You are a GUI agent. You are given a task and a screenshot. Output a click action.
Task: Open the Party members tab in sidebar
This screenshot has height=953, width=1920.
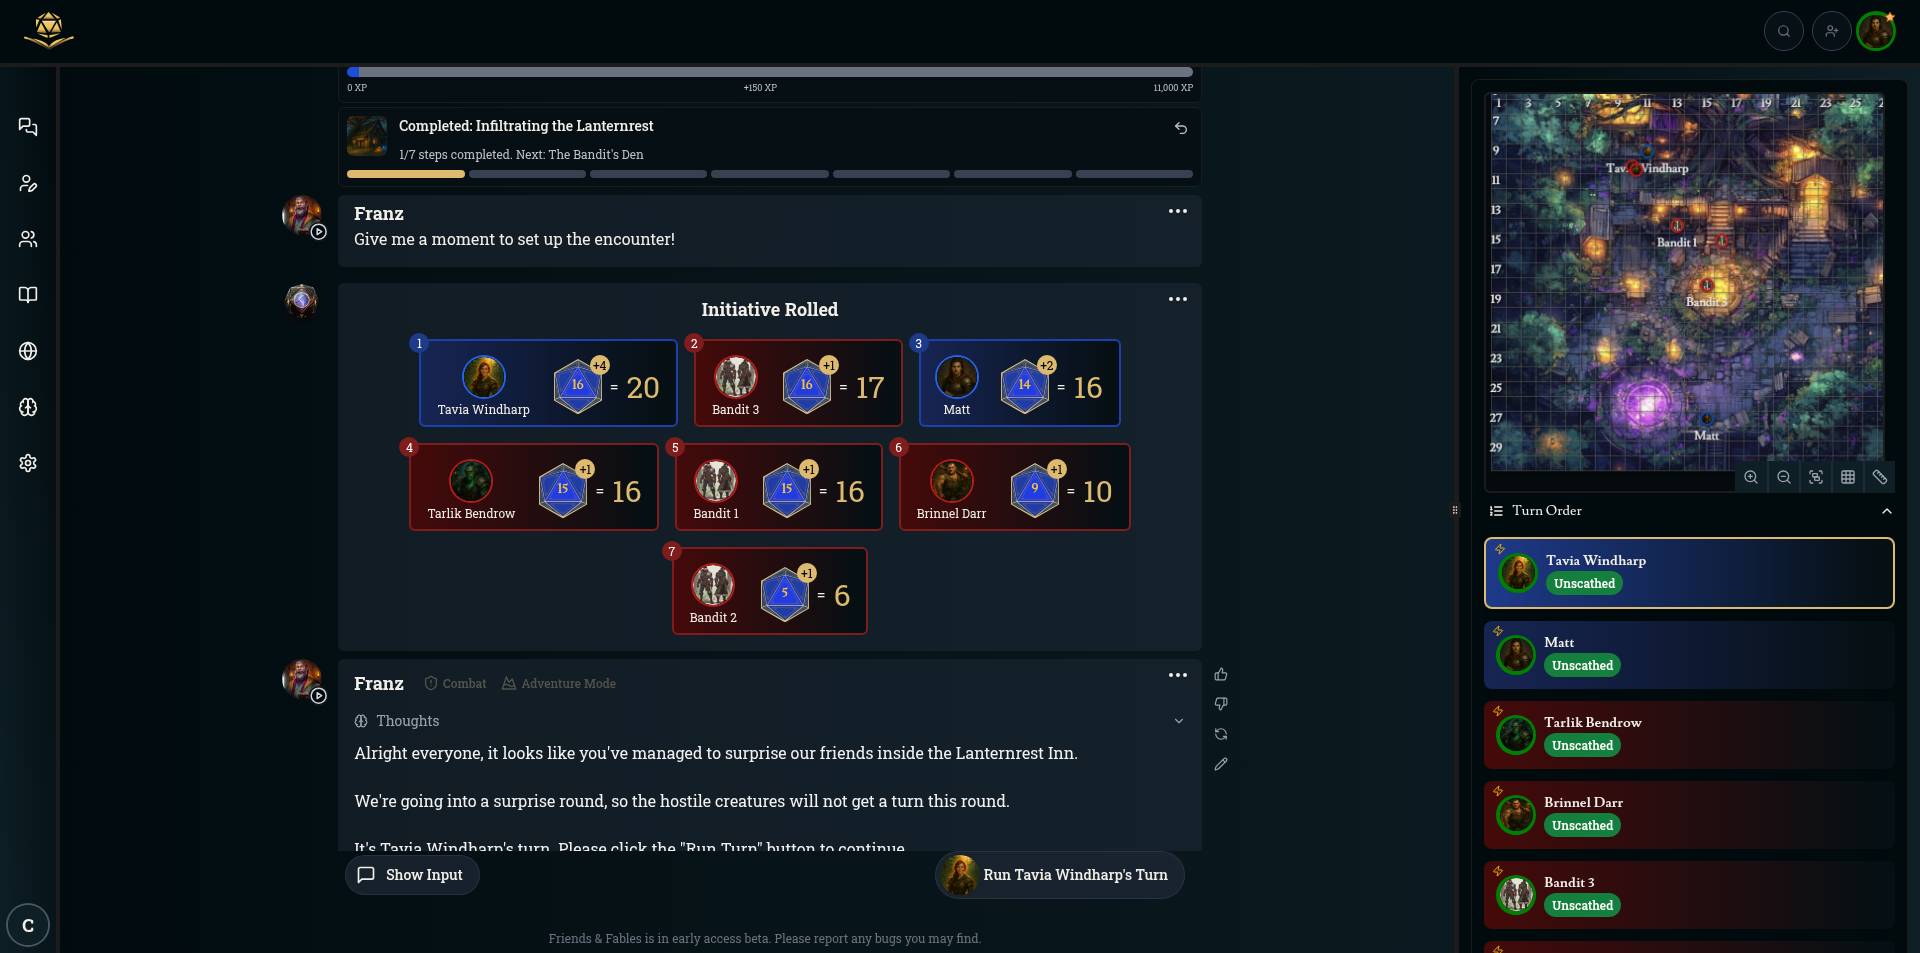pyautogui.click(x=28, y=239)
